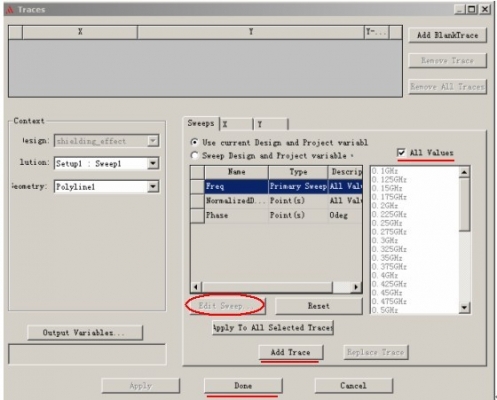Click the 0.3GHz value in the list

(385, 240)
